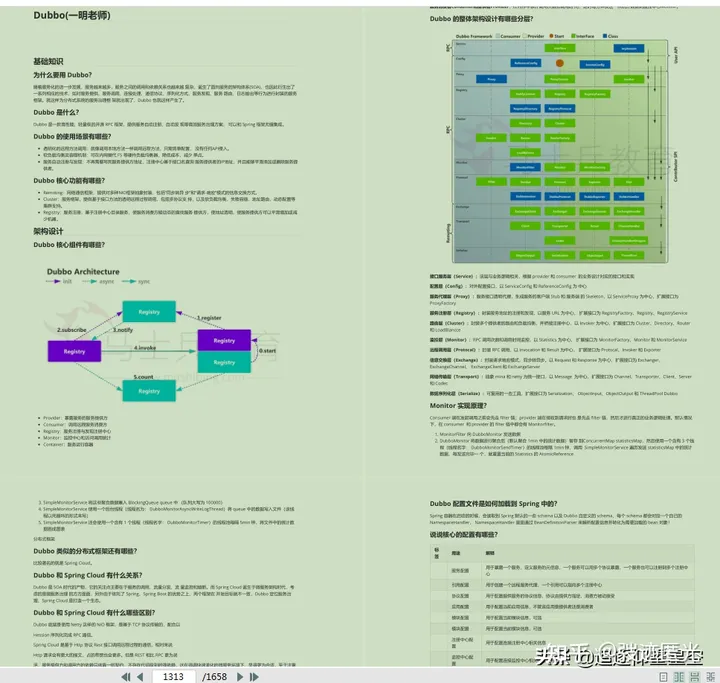This screenshot has width=720, height=683.
Task: Click the bottom teal Registry box
Action: [x=149, y=391]
